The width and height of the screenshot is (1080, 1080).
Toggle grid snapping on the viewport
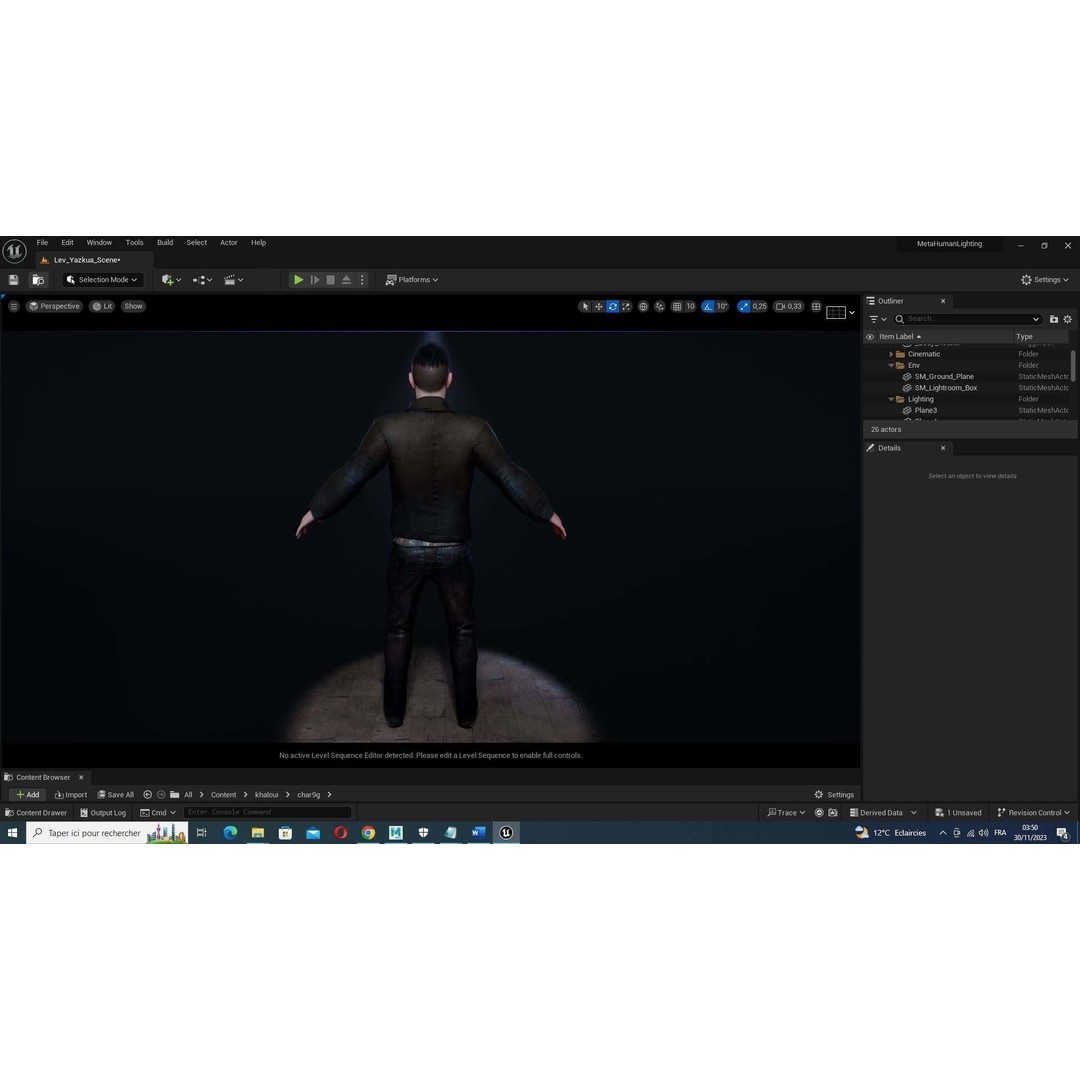click(x=677, y=307)
